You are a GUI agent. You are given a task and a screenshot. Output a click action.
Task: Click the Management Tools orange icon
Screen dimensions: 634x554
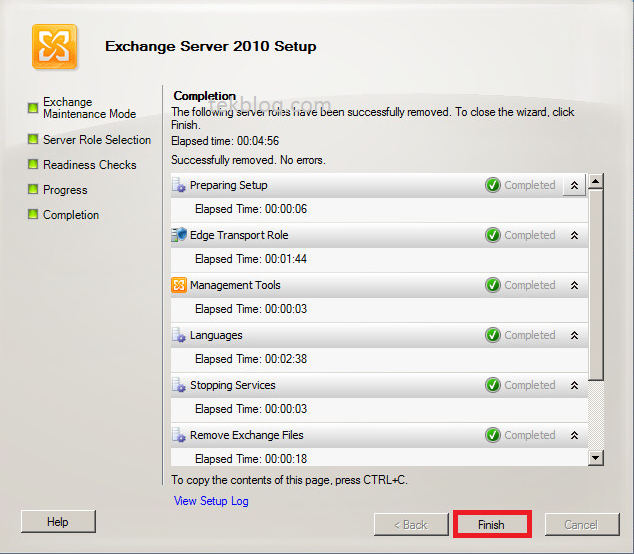(179, 285)
